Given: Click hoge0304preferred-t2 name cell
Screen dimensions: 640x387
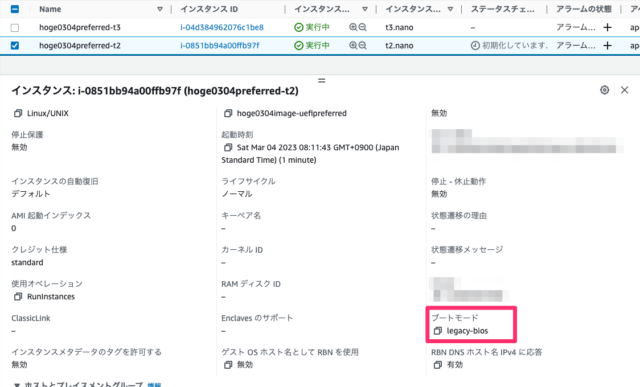Looking at the screenshot, I should pyautogui.click(x=80, y=45).
